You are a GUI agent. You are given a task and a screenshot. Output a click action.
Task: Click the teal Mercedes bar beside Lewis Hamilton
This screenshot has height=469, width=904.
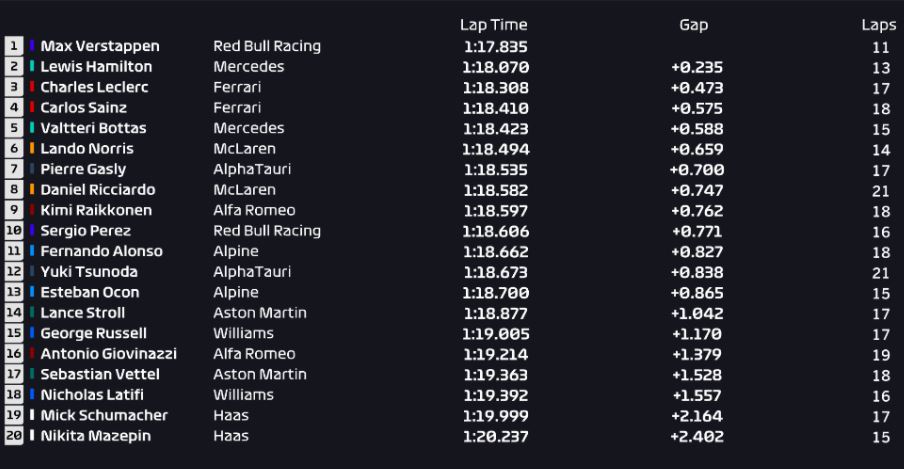coord(32,66)
